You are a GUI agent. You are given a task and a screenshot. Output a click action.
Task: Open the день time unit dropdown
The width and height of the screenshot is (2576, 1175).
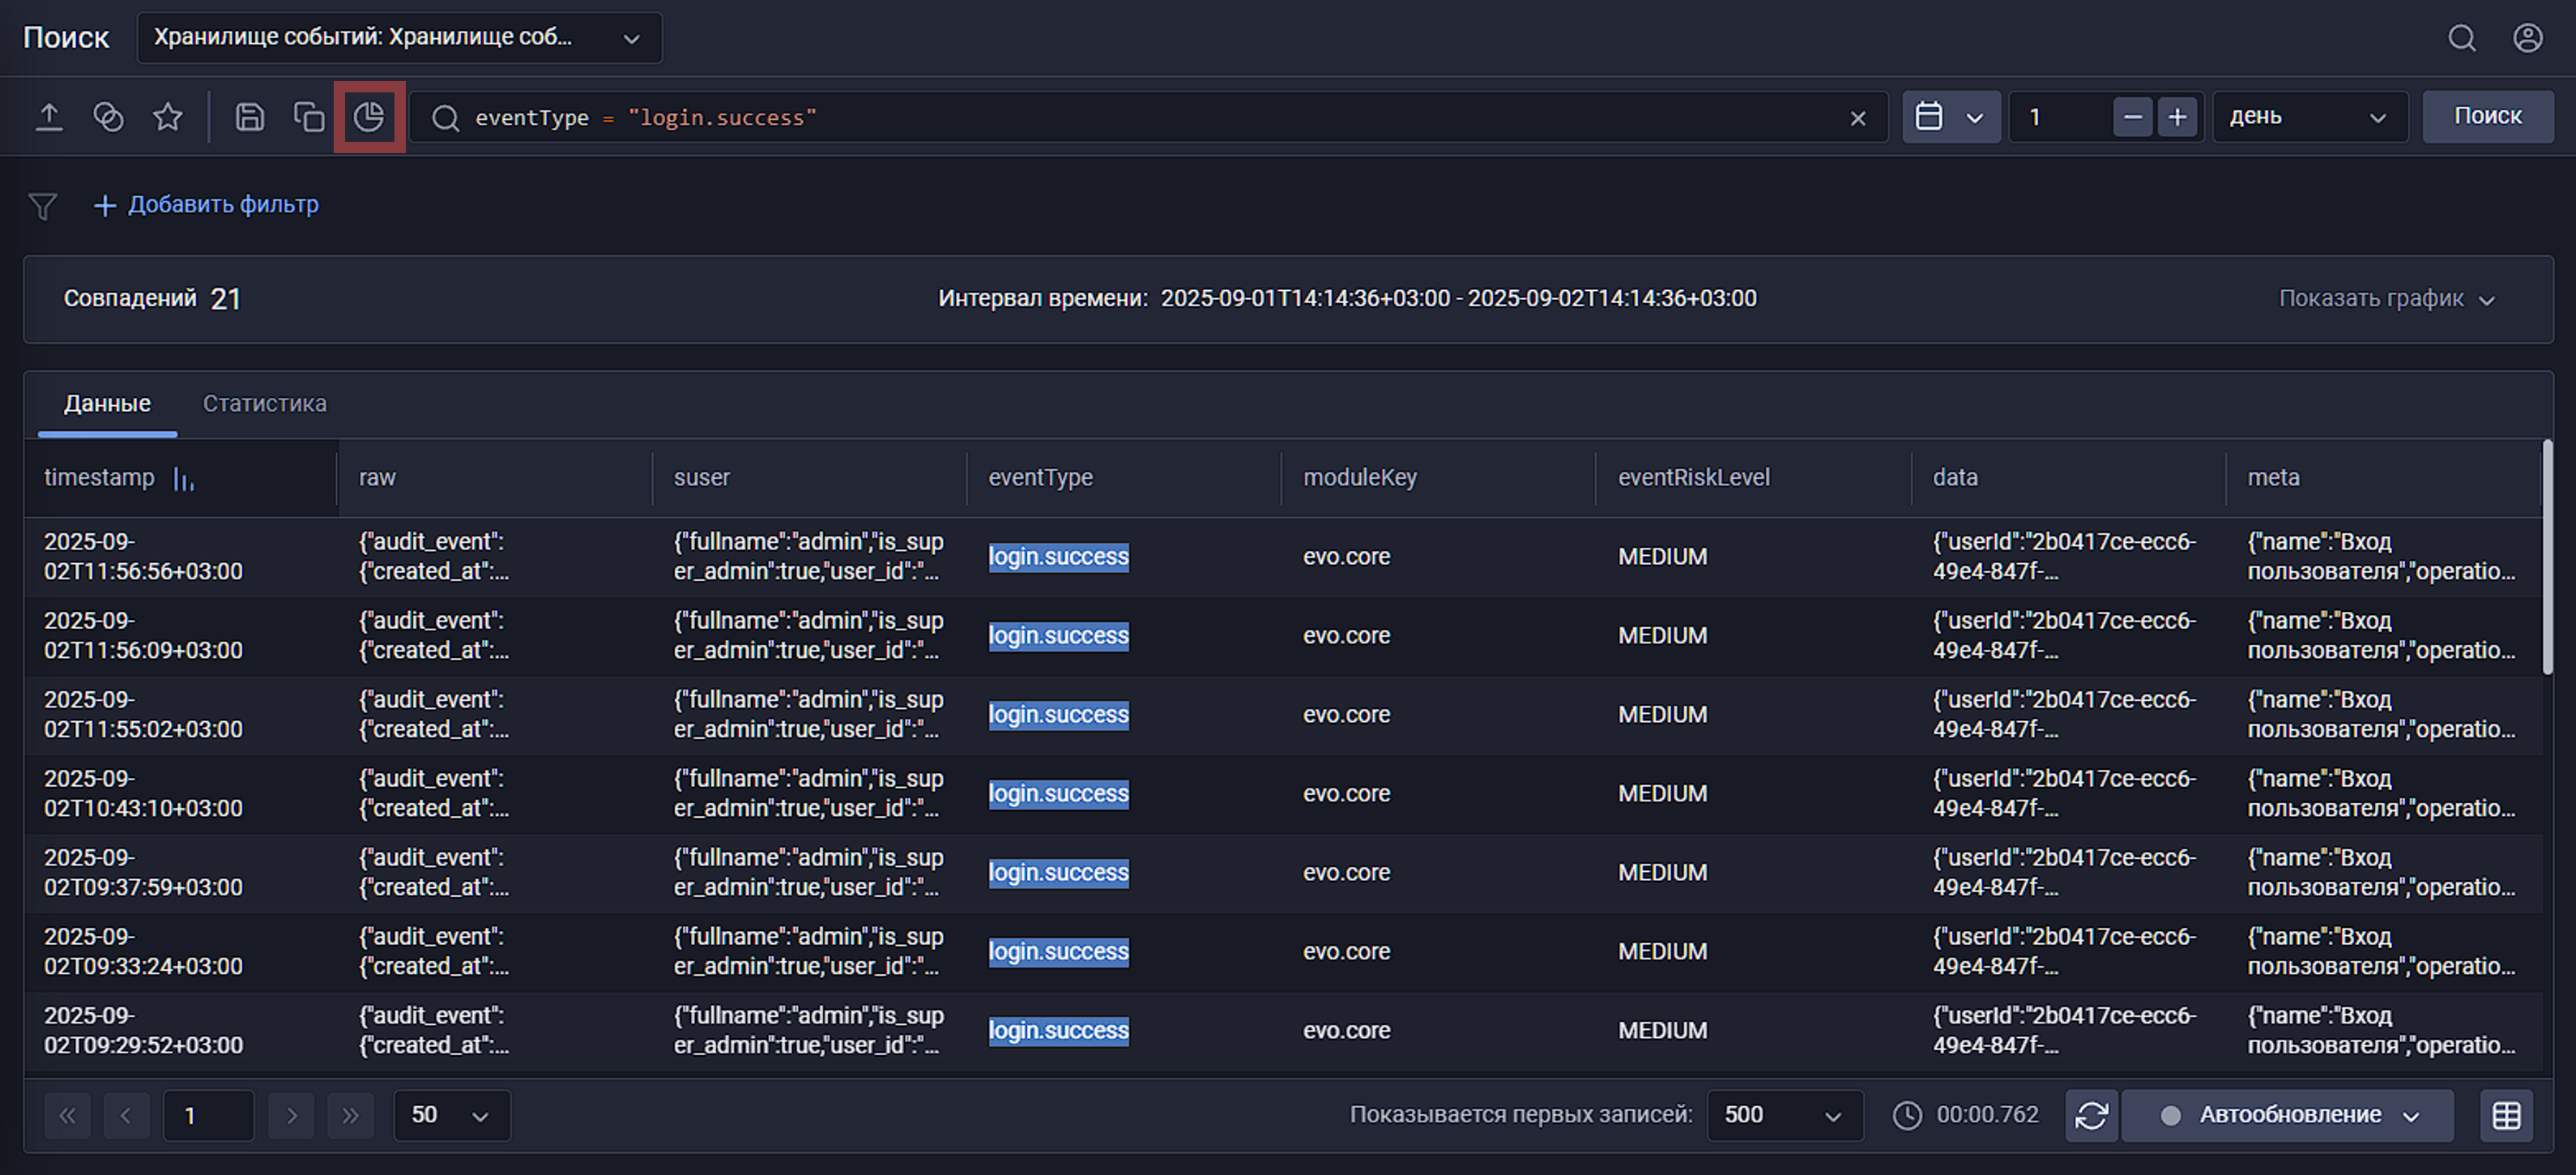(x=2308, y=117)
